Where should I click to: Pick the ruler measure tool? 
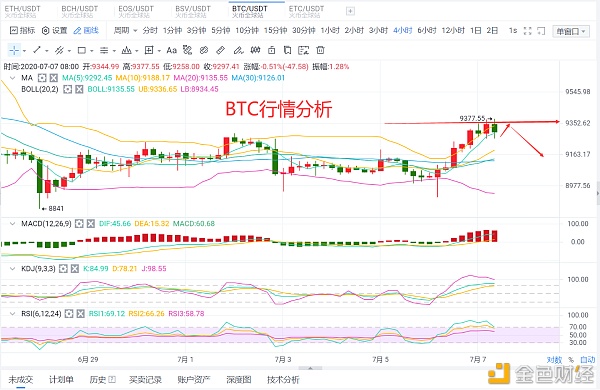click(x=220, y=50)
